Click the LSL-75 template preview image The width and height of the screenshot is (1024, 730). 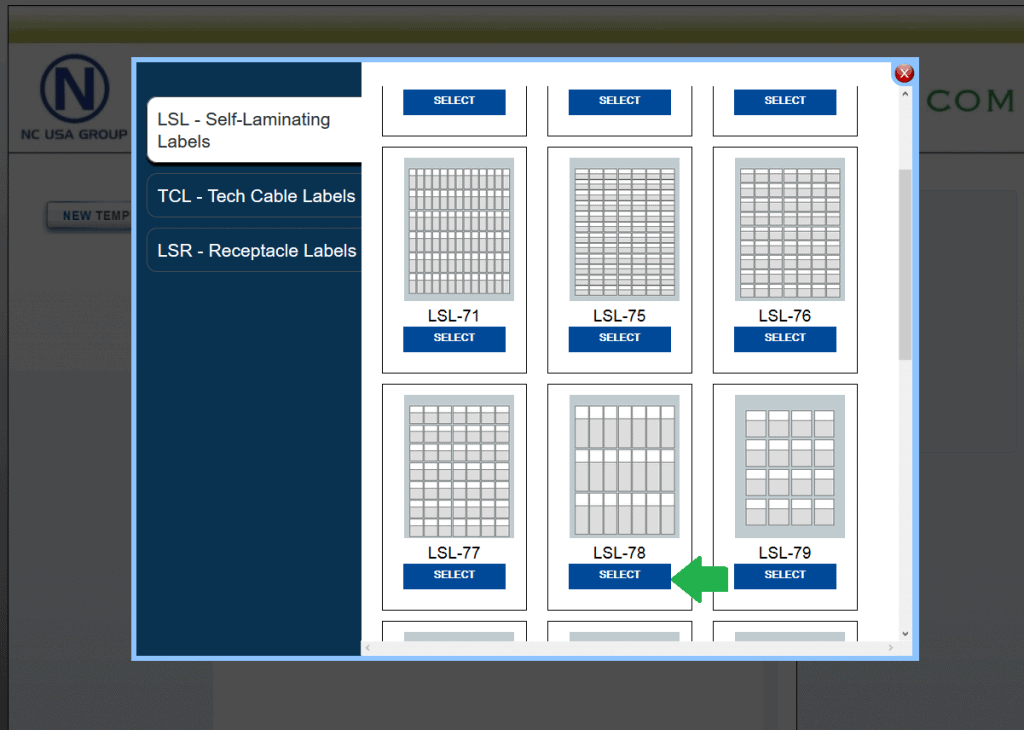[624, 229]
